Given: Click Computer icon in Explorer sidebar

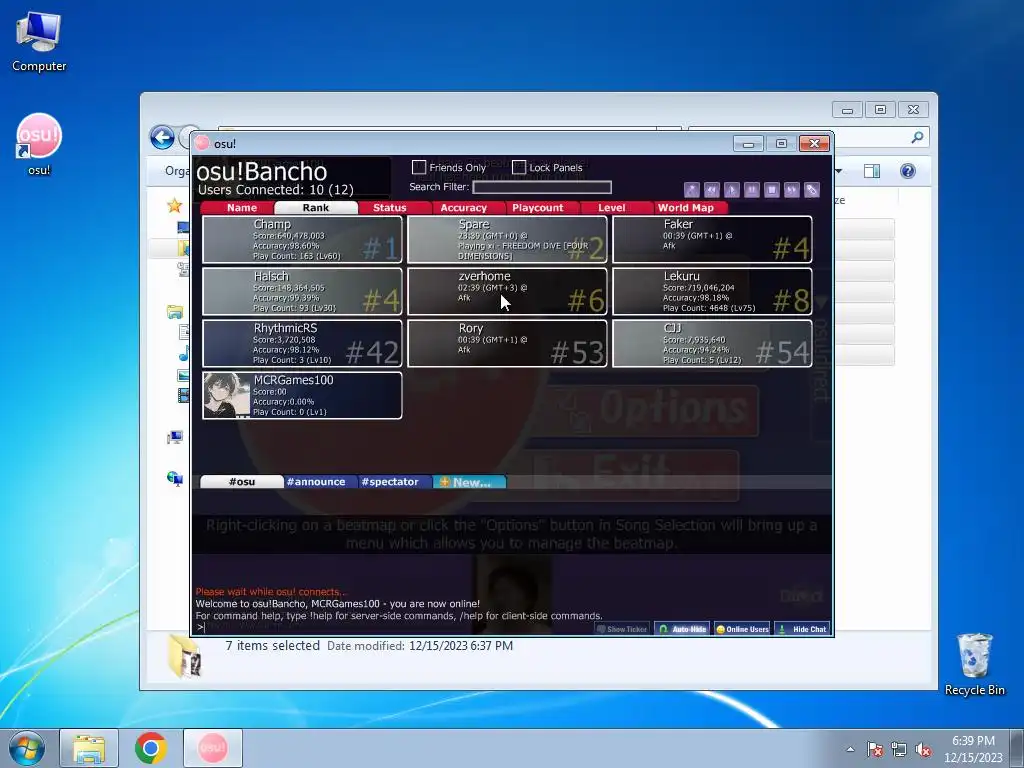Looking at the screenshot, I should point(174,437).
